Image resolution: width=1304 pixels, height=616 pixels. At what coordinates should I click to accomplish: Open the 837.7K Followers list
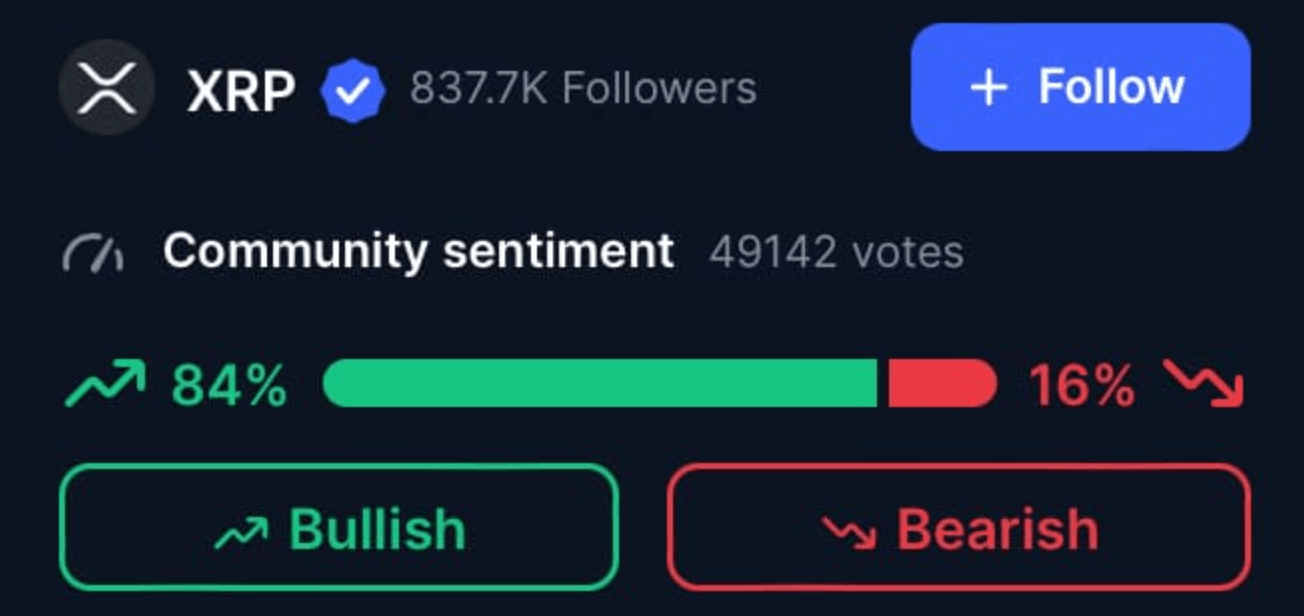pos(583,88)
